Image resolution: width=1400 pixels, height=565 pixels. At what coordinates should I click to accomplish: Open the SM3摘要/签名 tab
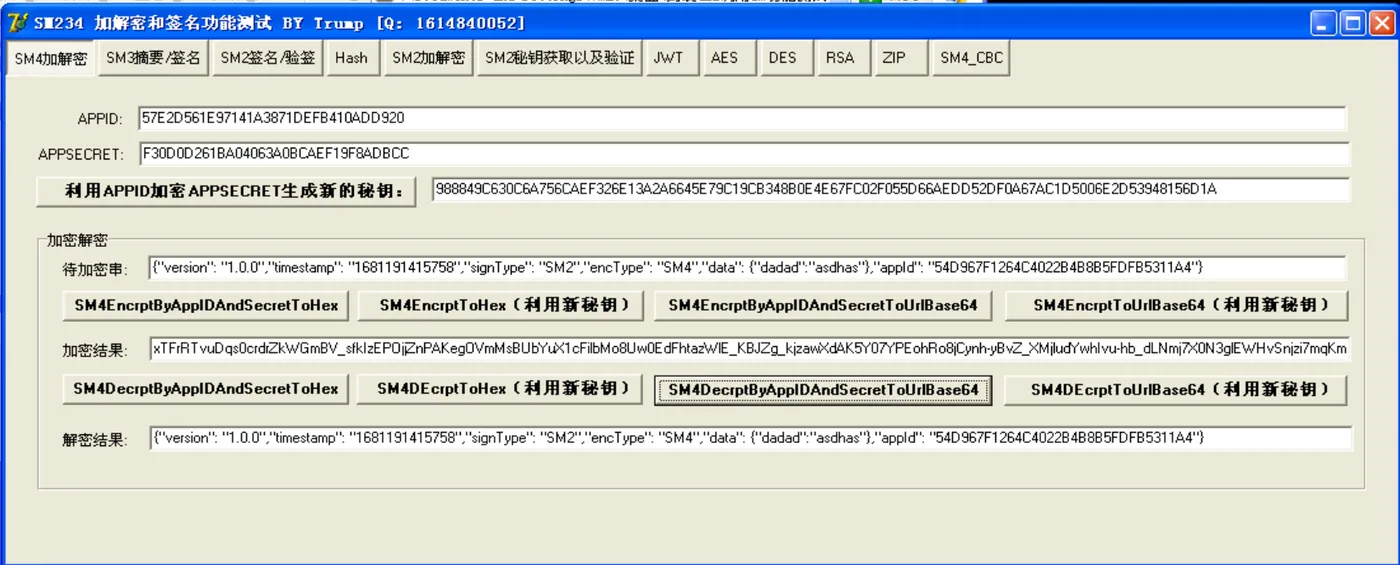153,58
